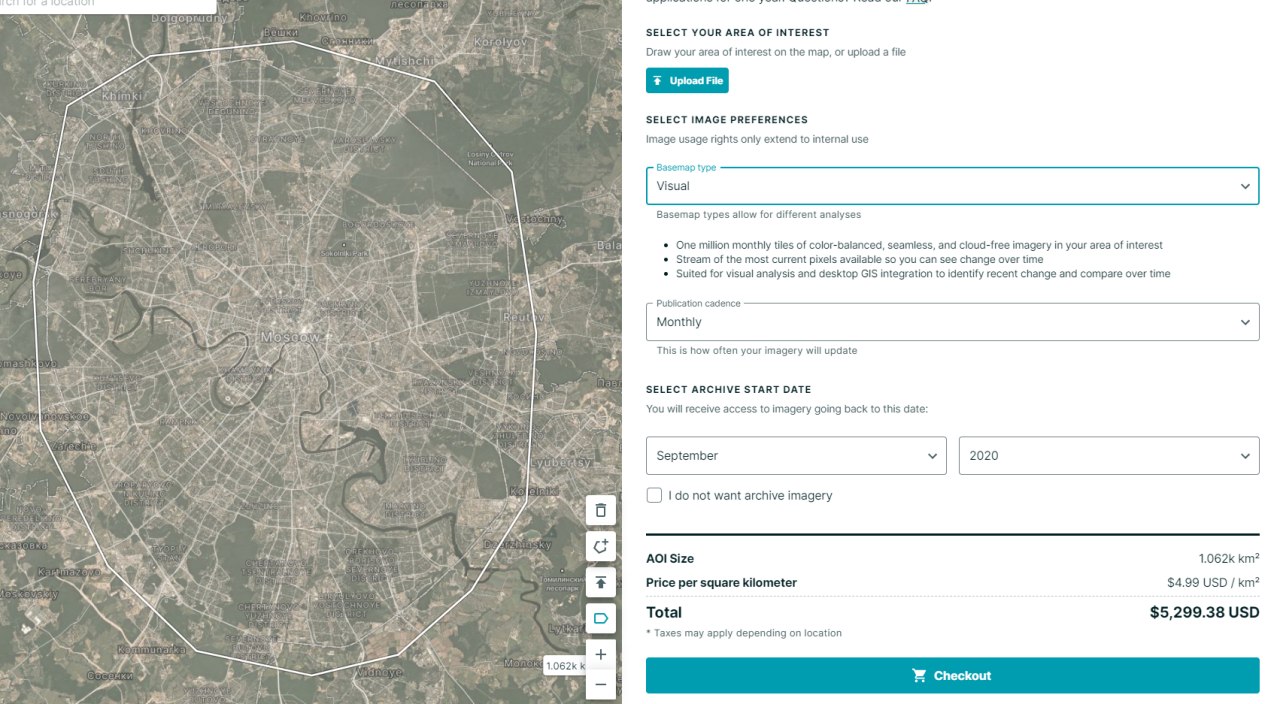Click the Kommunarka label on the map

(152, 649)
